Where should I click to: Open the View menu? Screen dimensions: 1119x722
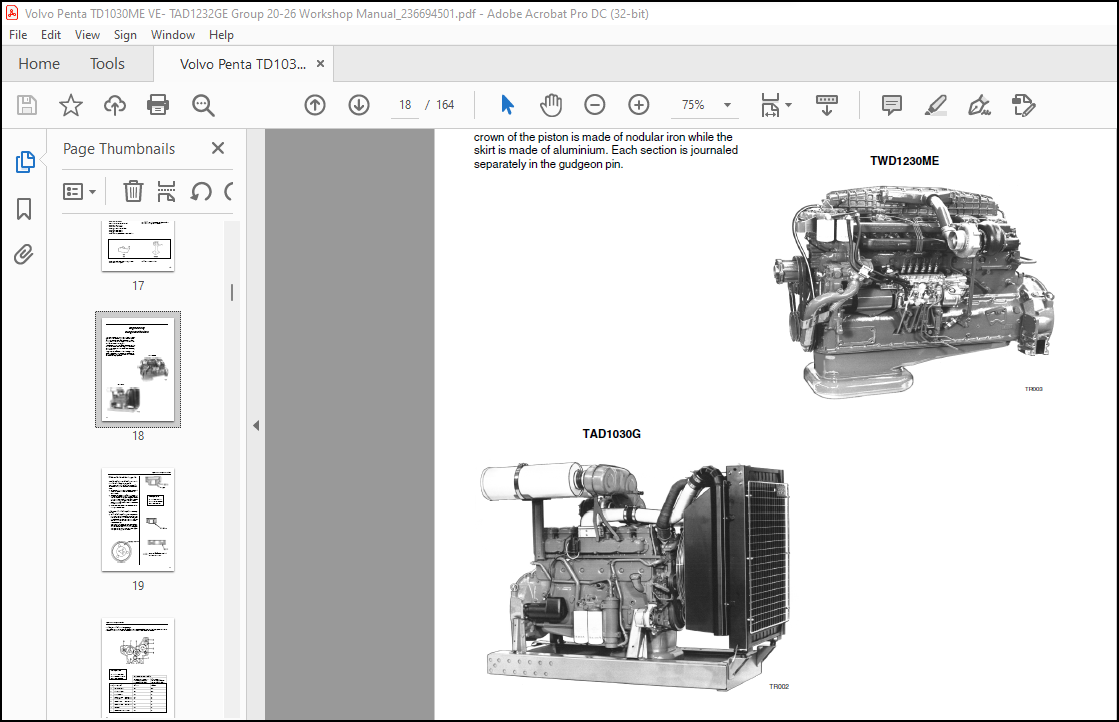pos(87,34)
